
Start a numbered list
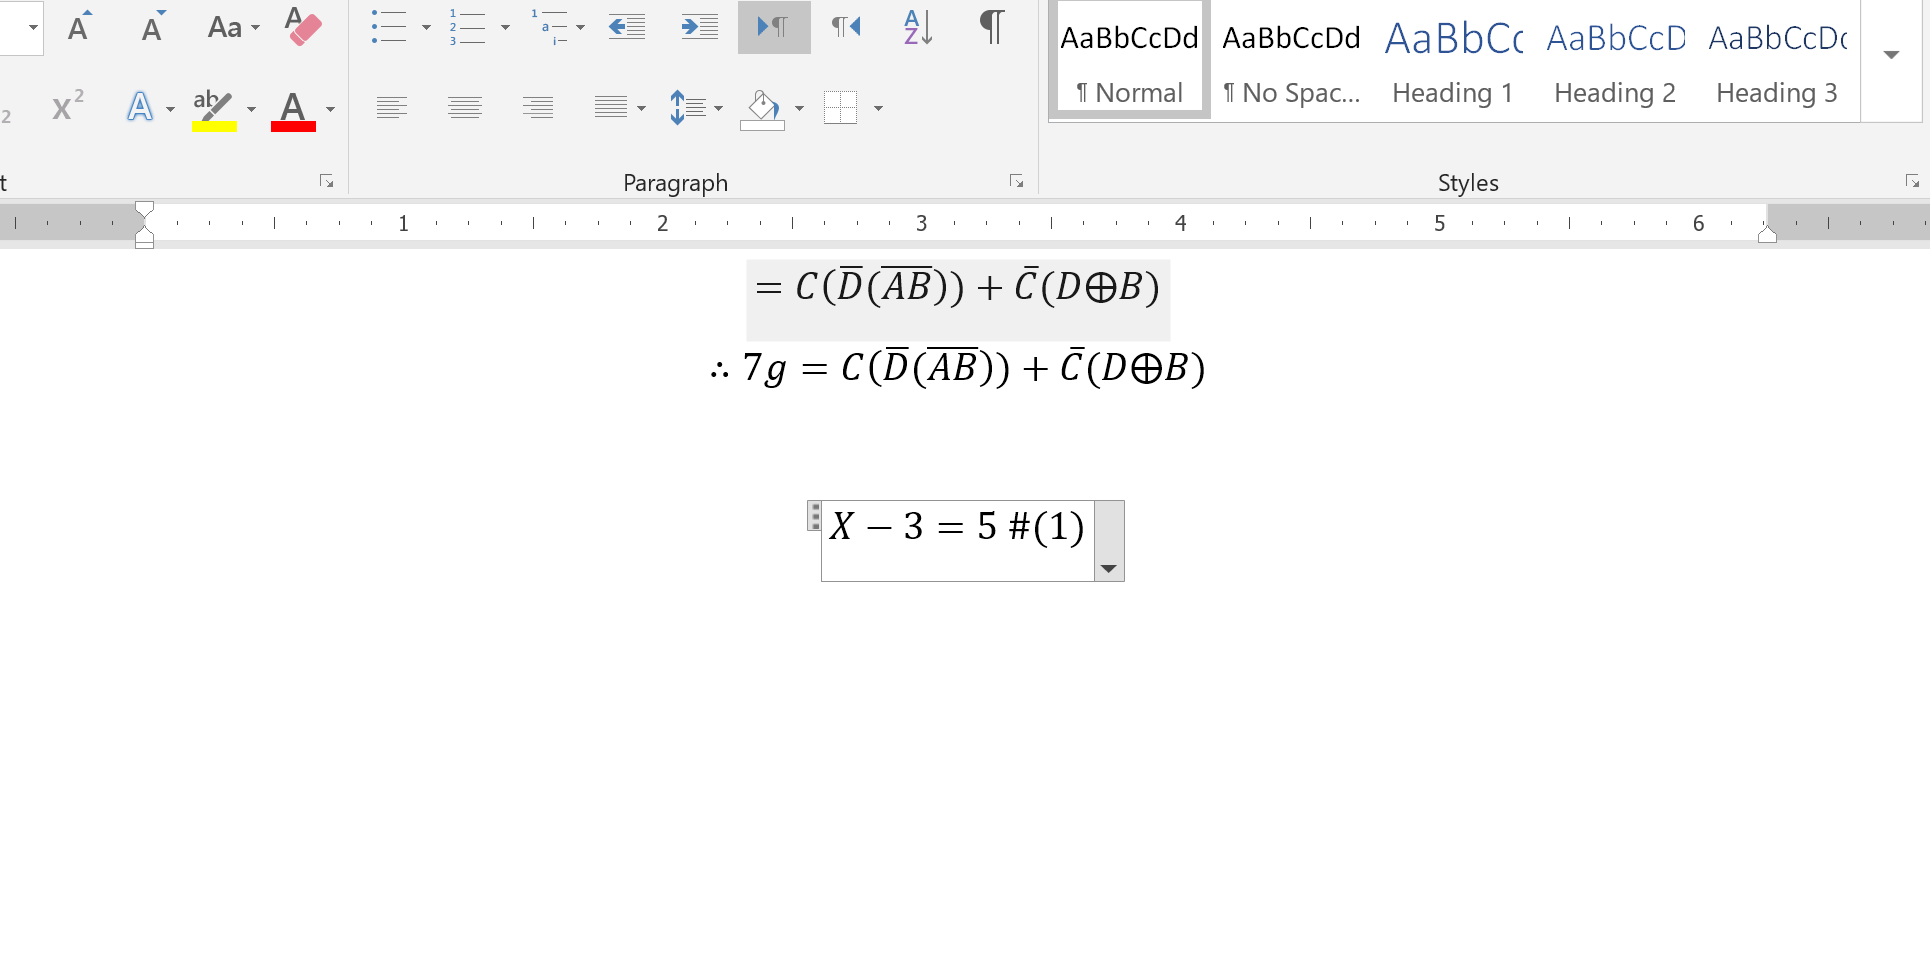point(467,27)
